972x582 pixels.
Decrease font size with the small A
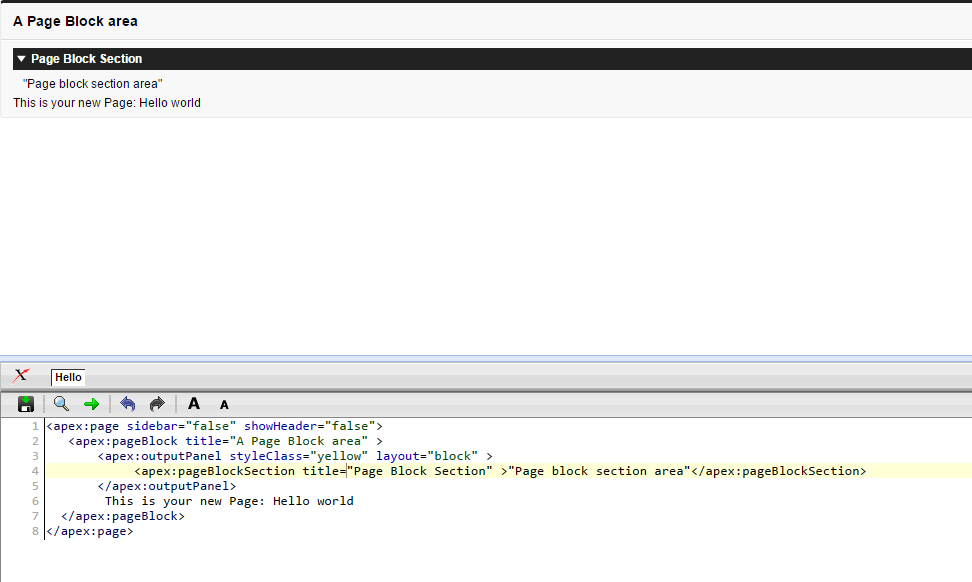click(x=224, y=405)
